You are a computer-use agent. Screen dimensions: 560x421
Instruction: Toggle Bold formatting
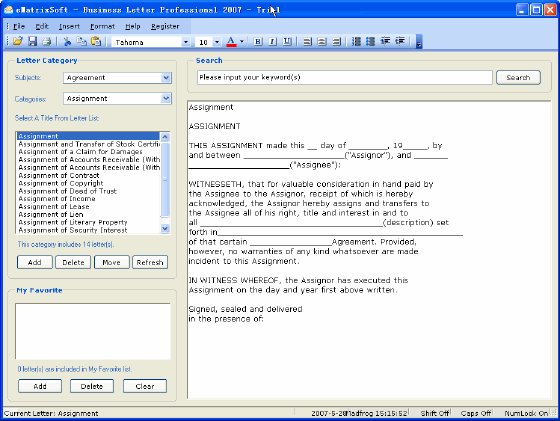pos(258,42)
